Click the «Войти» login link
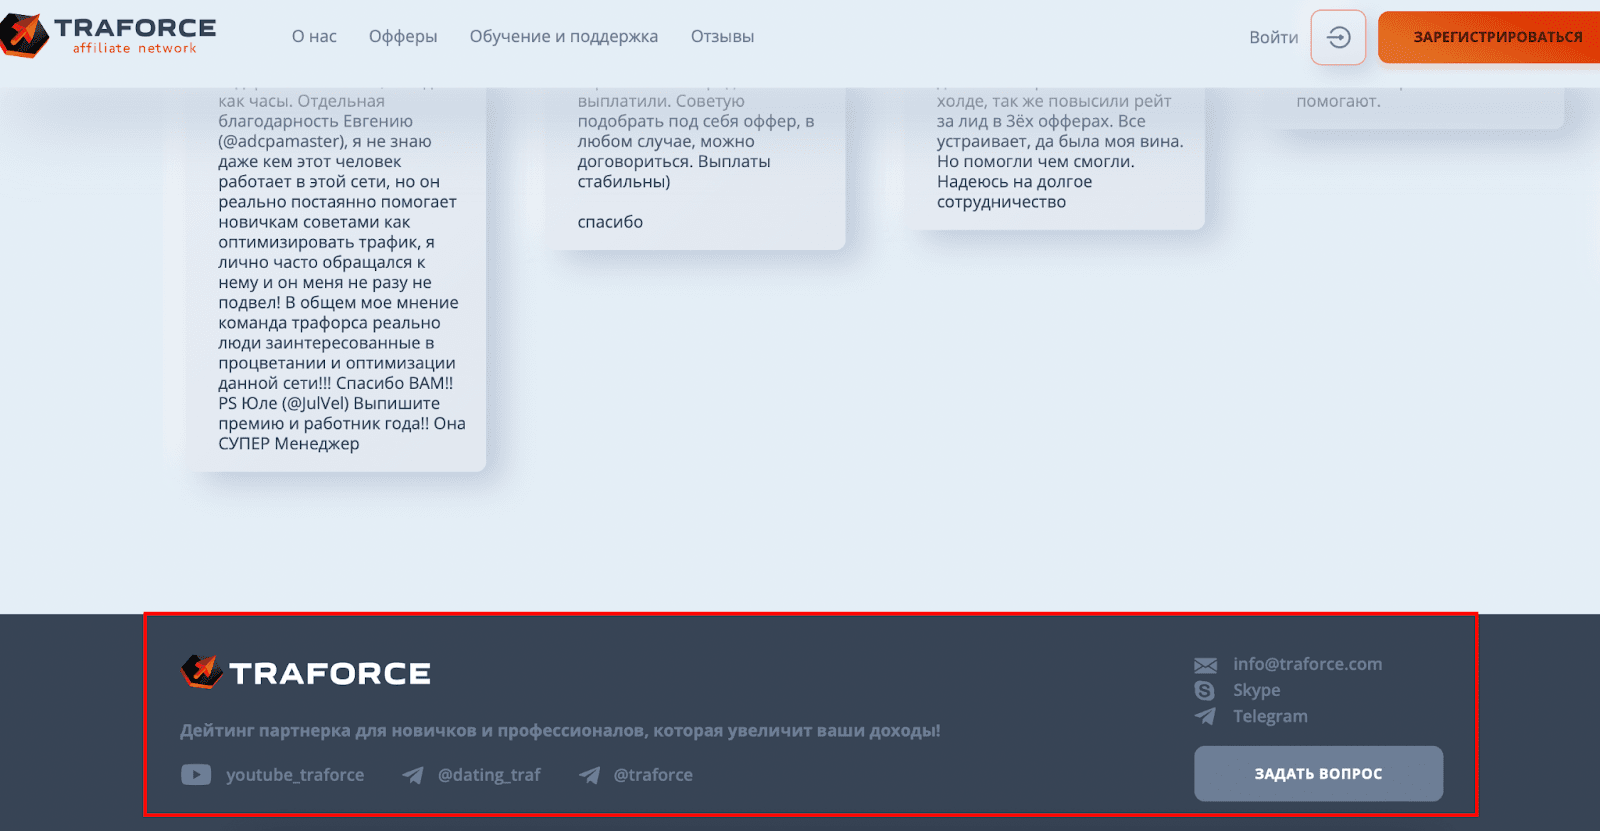This screenshot has height=831, width=1600. 1273,38
